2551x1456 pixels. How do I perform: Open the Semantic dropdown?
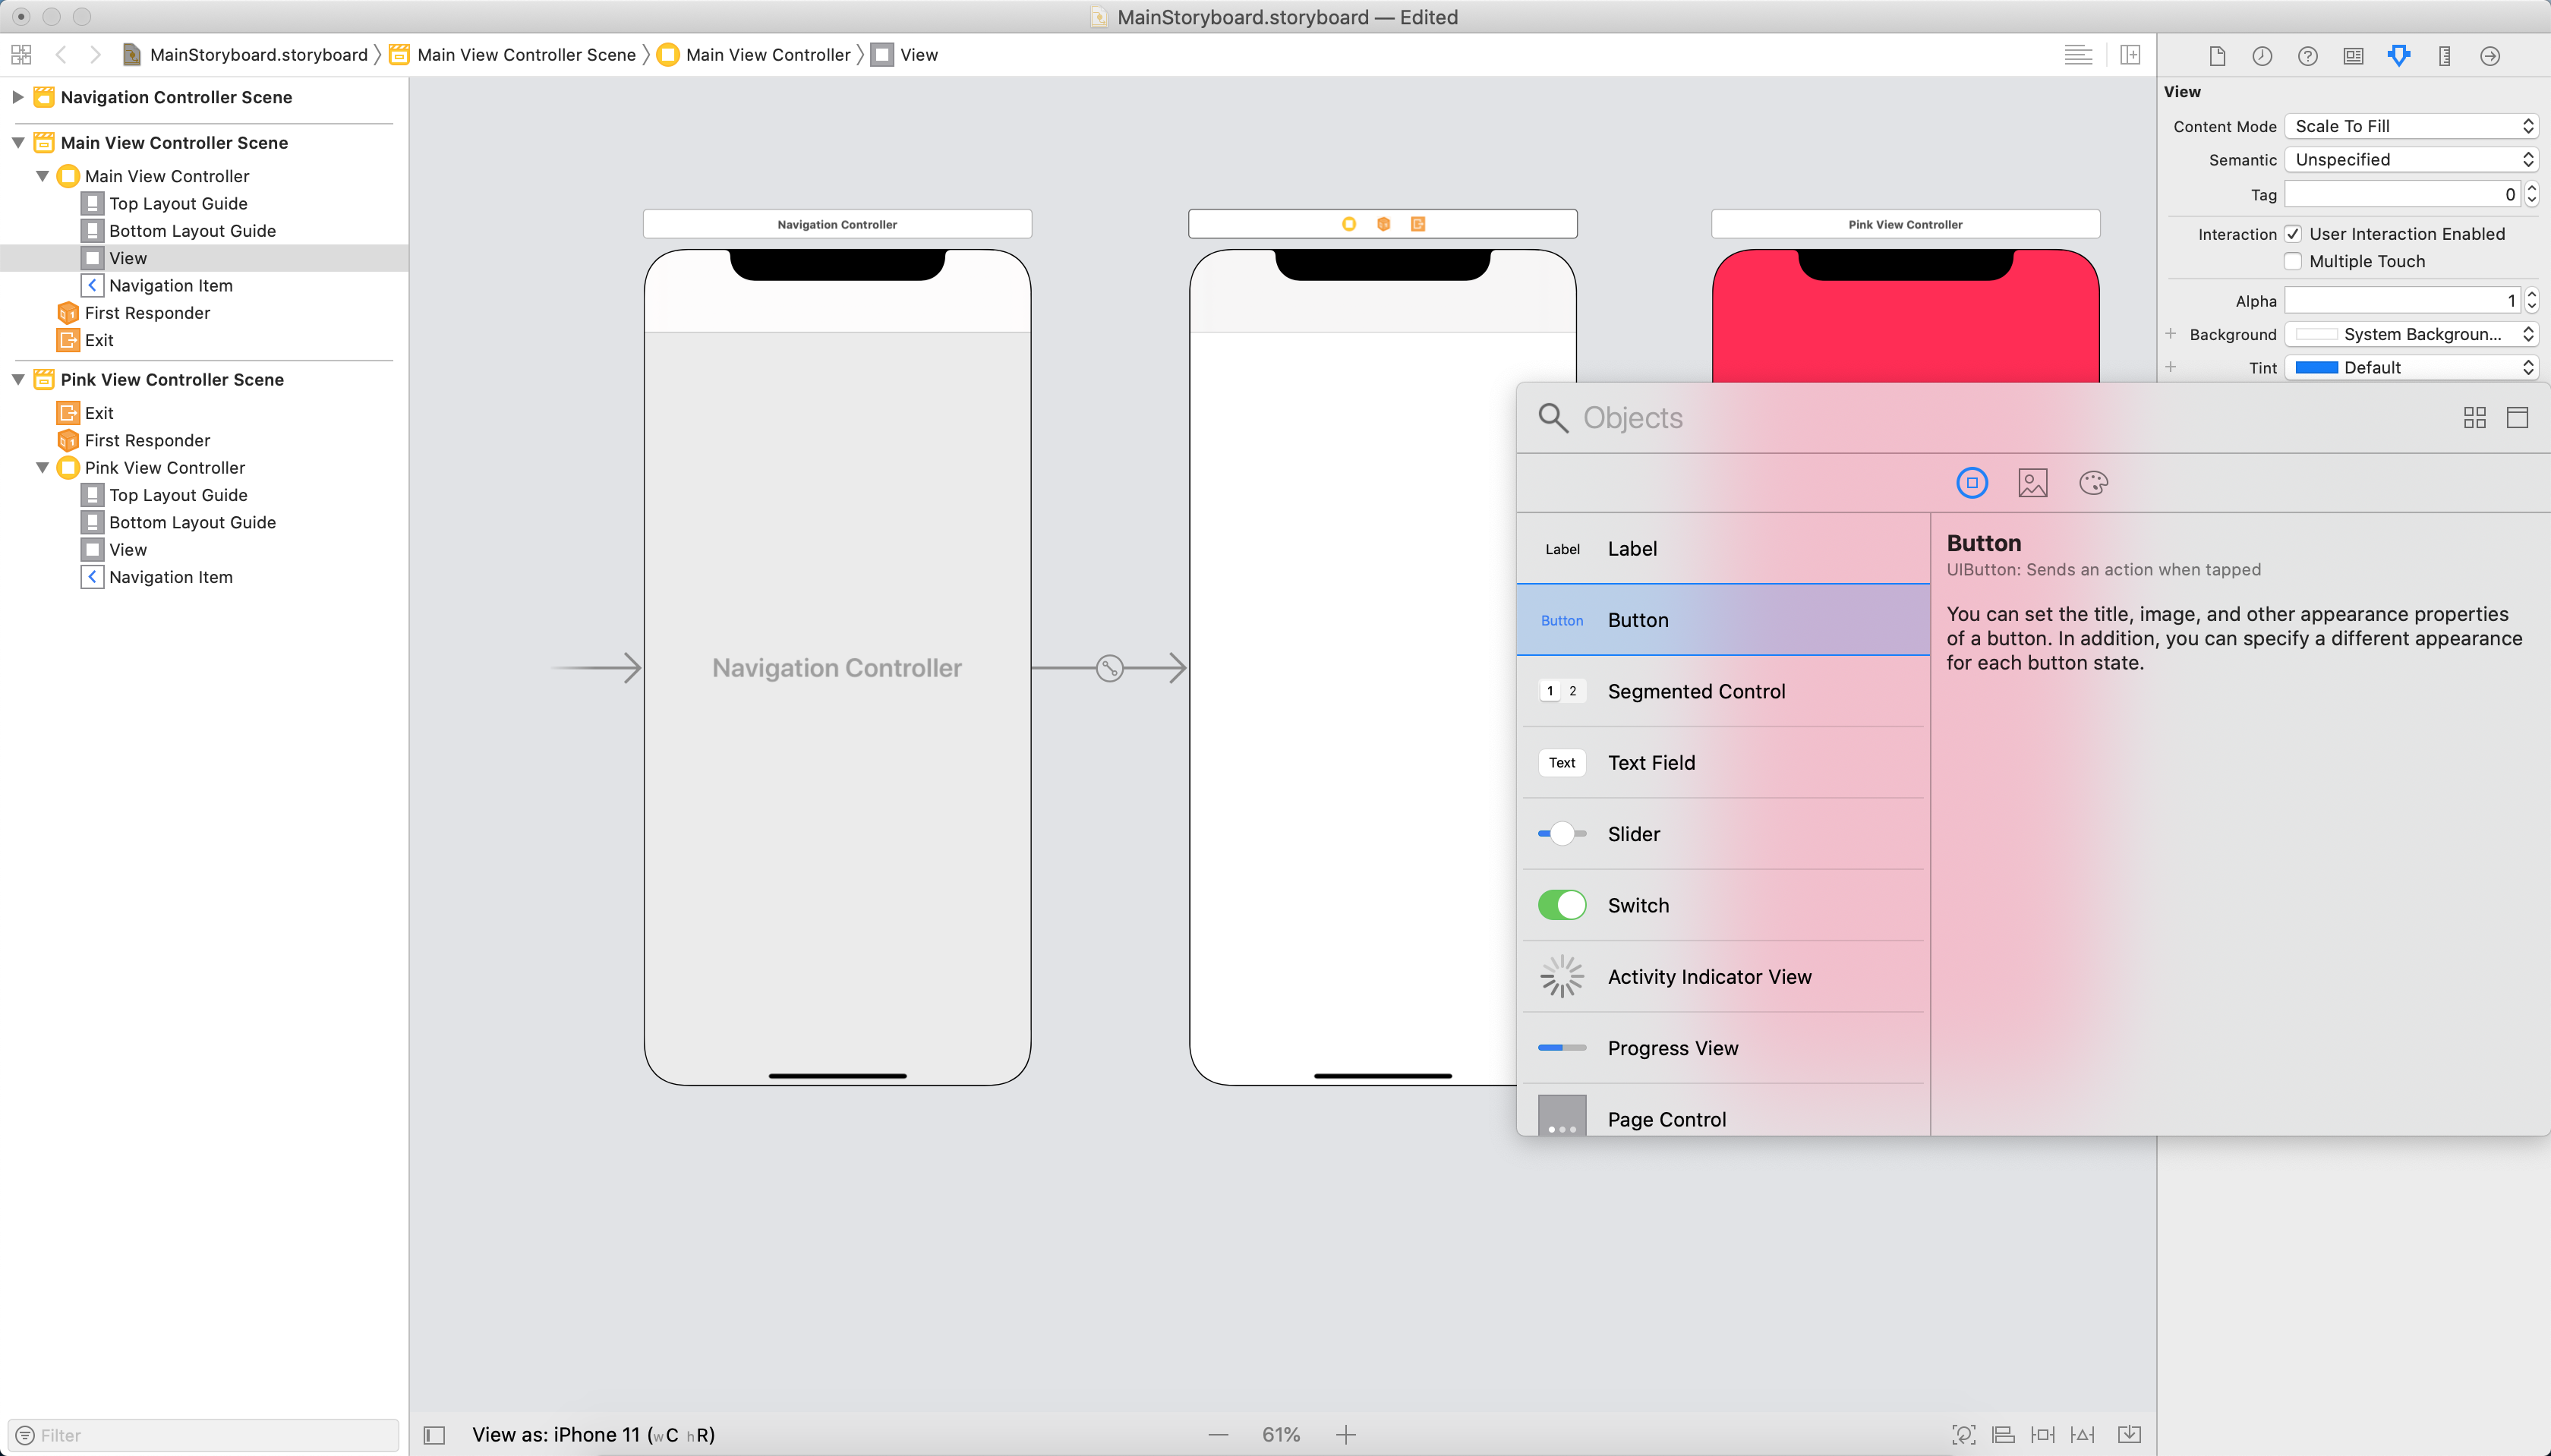2411,160
